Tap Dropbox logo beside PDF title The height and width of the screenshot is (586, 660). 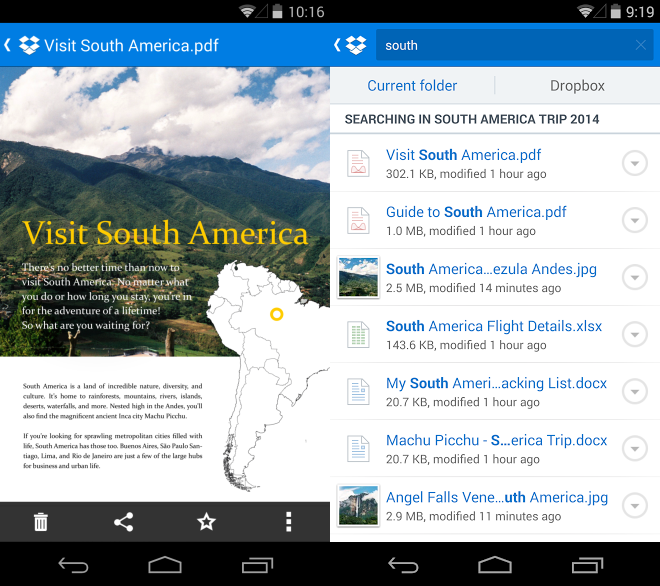[29, 45]
